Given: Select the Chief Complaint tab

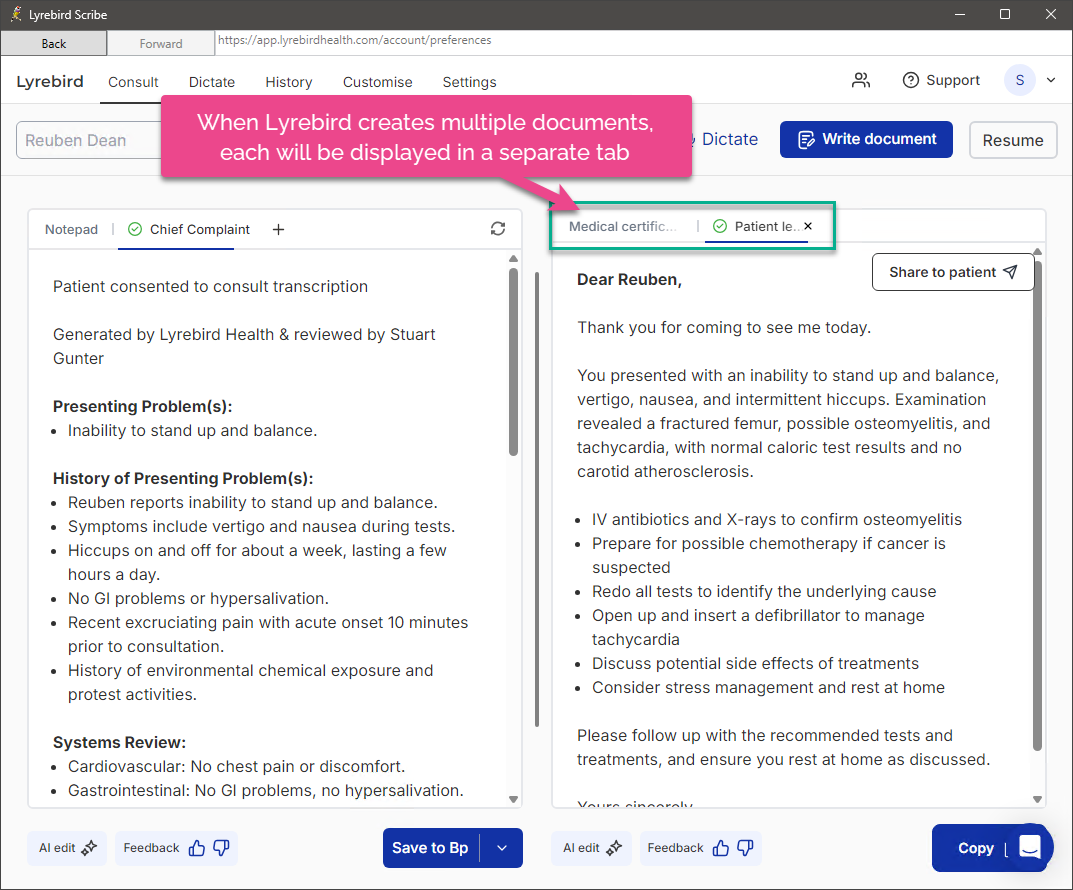Looking at the screenshot, I should pos(190,229).
